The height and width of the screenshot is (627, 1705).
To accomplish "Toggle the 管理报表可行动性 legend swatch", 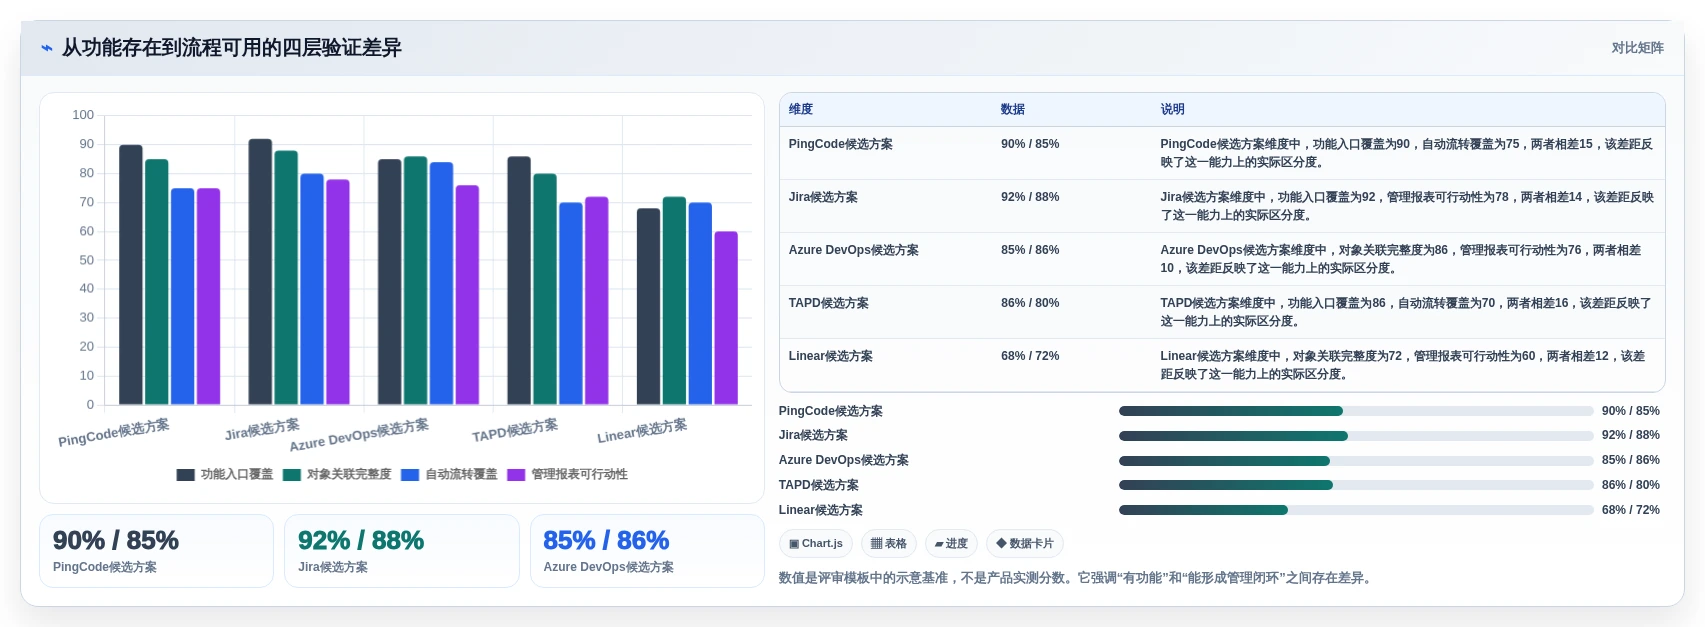I will point(516,475).
